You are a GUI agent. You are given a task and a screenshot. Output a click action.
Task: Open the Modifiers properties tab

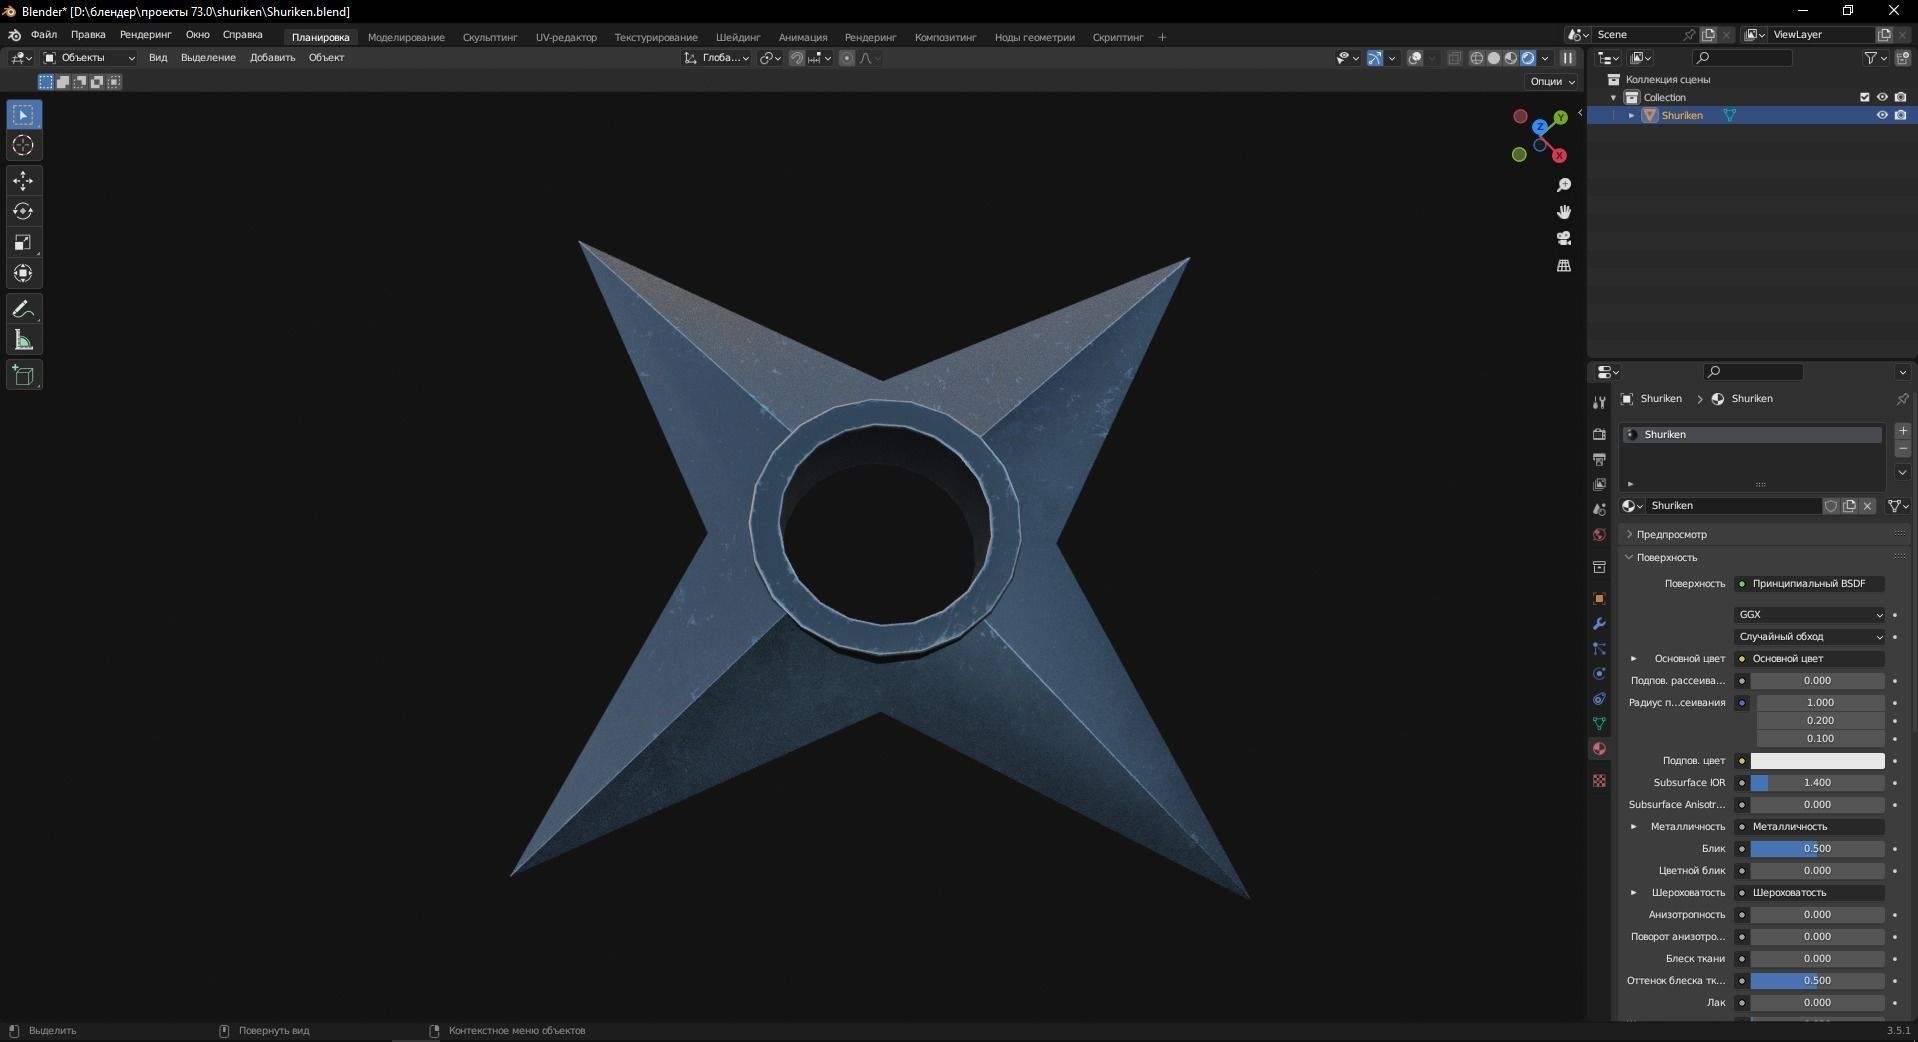point(1599,624)
